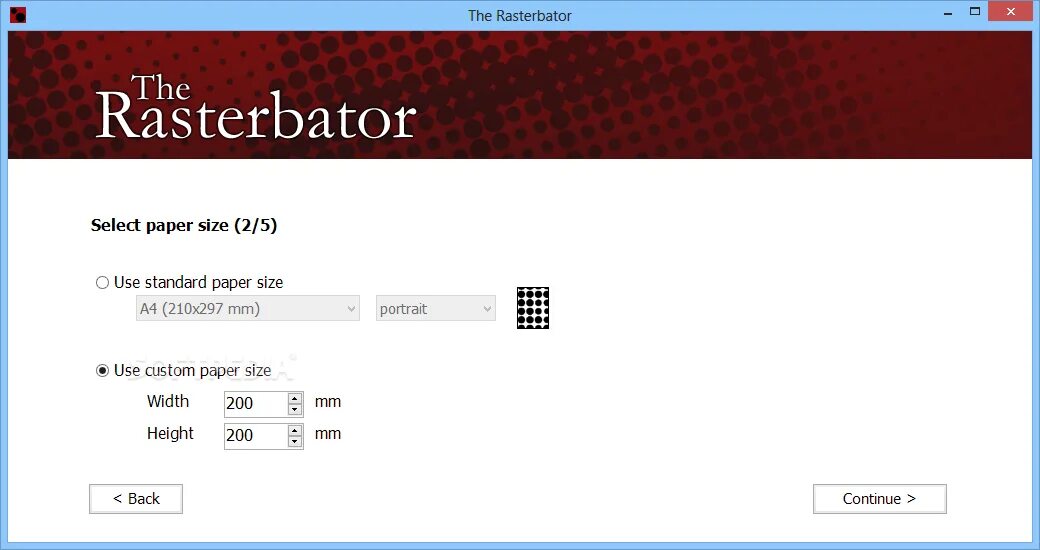Click the 'Select paper size (2/5)' heading

[x=184, y=226]
